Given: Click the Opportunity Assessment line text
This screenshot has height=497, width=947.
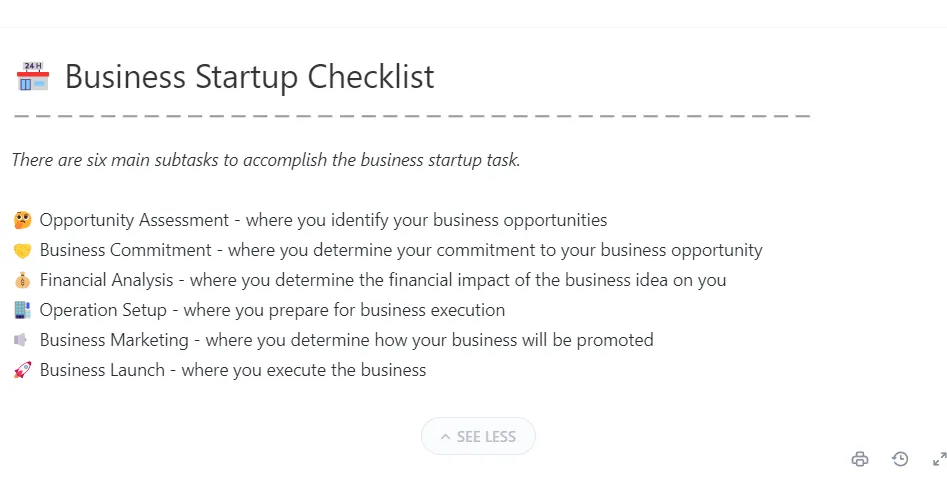Looking at the screenshot, I should [x=323, y=220].
